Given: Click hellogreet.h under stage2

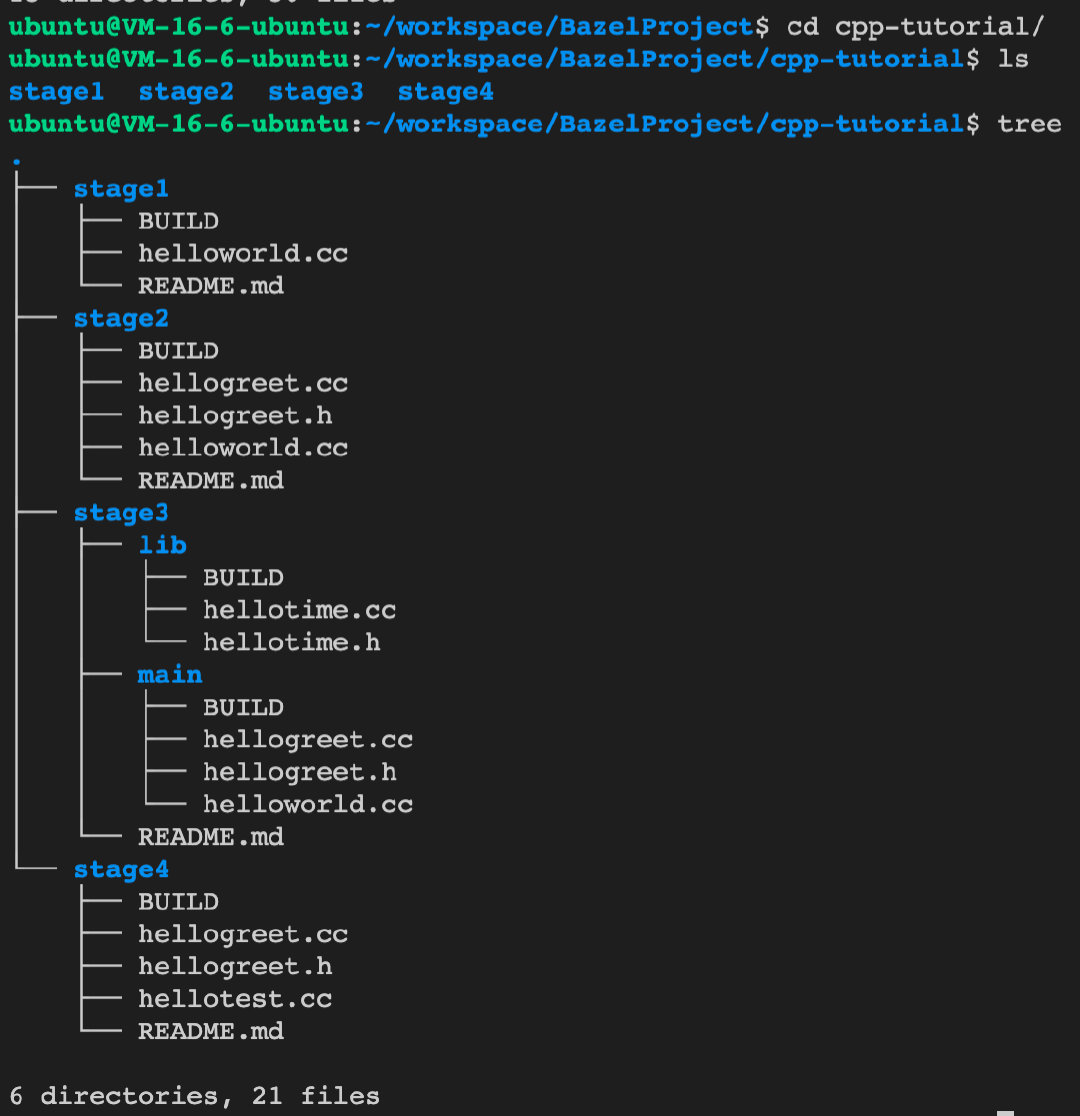Looking at the screenshot, I should (x=235, y=416).
